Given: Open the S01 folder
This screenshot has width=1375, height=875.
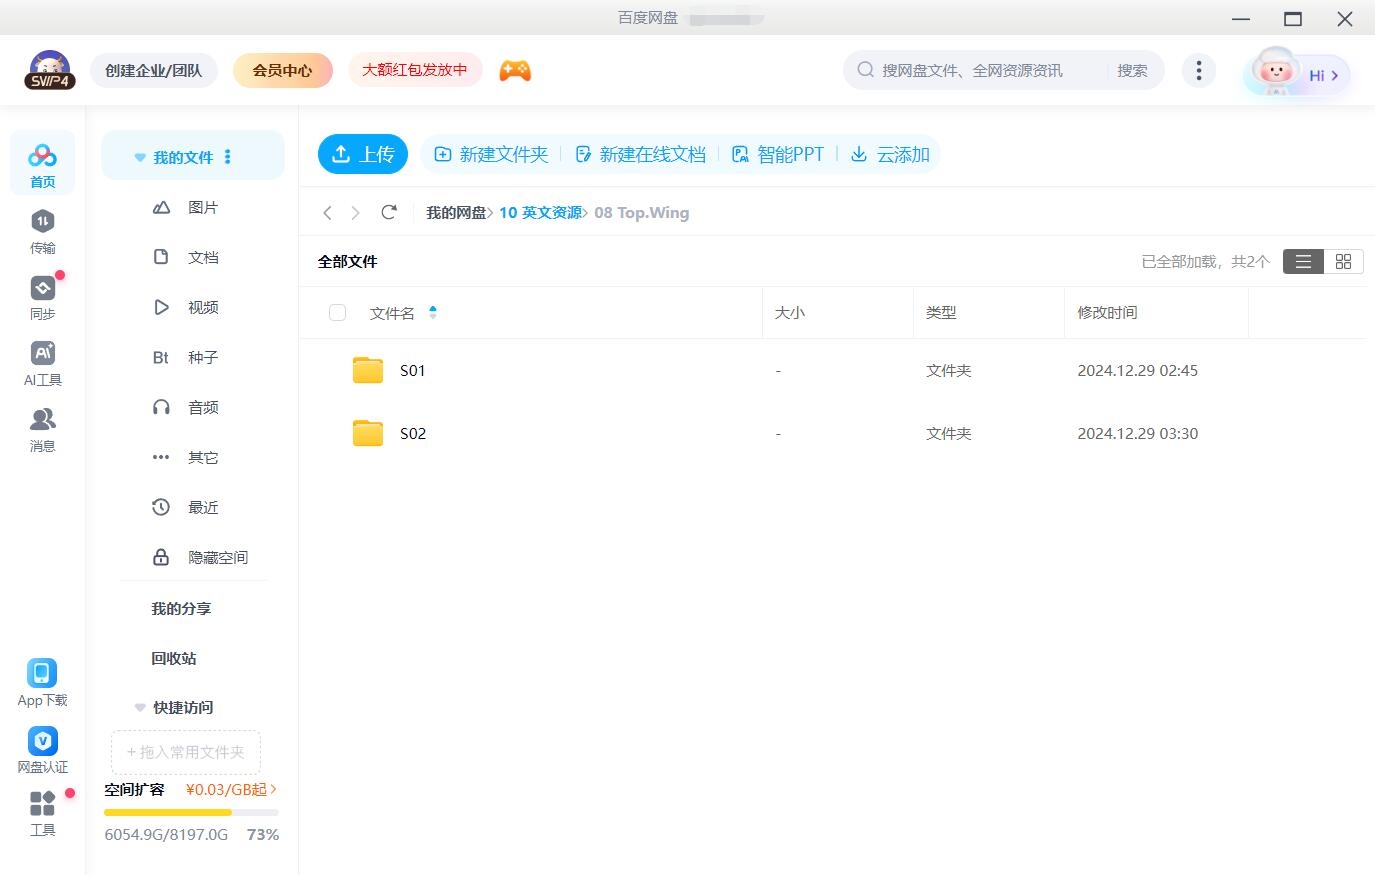Looking at the screenshot, I should pyautogui.click(x=412, y=370).
